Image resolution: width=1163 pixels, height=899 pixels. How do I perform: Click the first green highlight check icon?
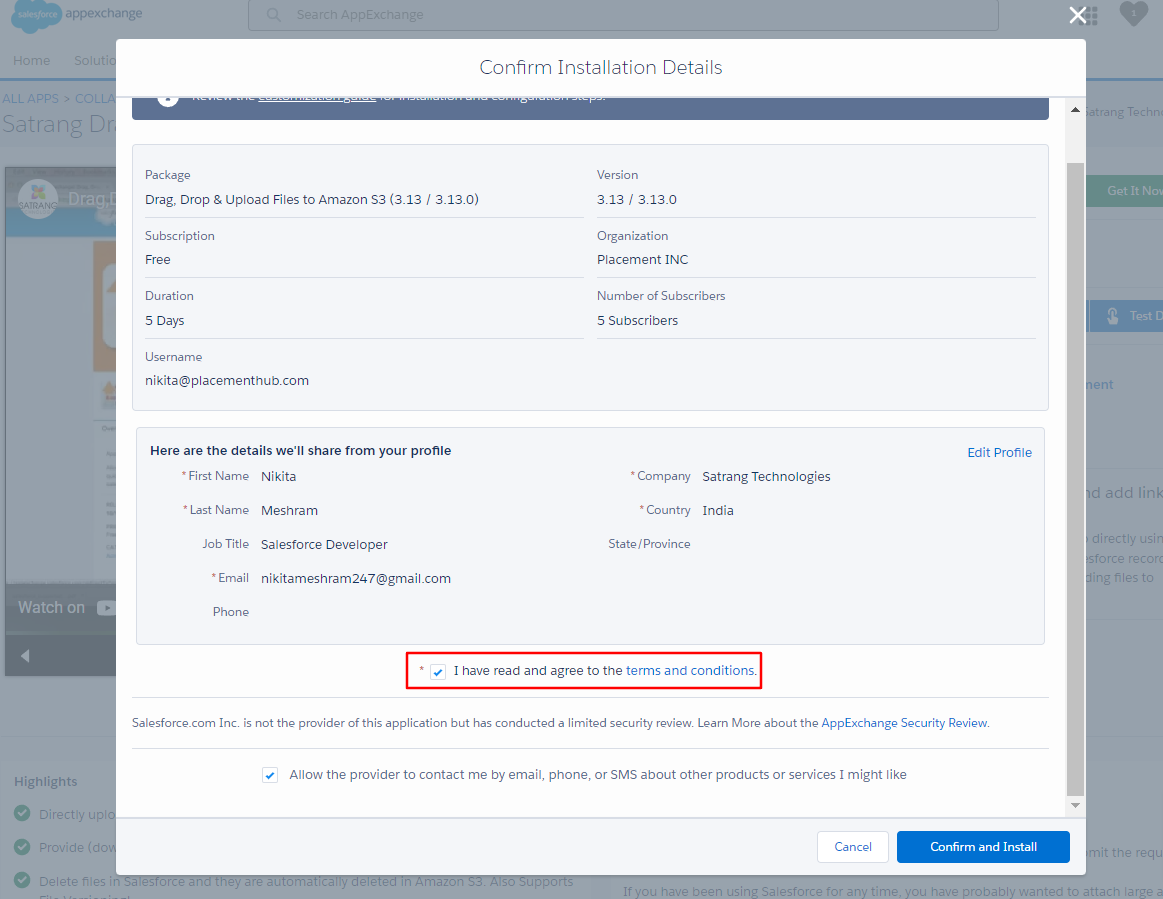click(x=22, y=813)
